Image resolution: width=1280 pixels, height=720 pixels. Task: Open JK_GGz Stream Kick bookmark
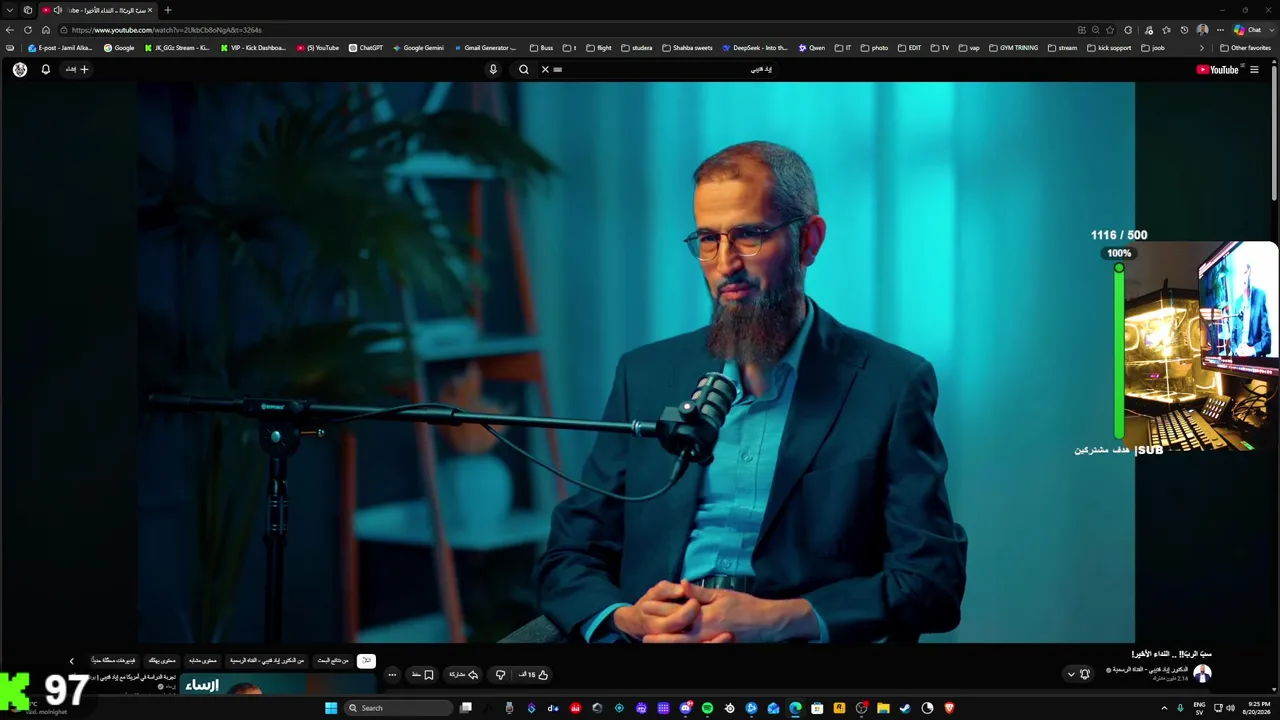(x=177, y=48)
